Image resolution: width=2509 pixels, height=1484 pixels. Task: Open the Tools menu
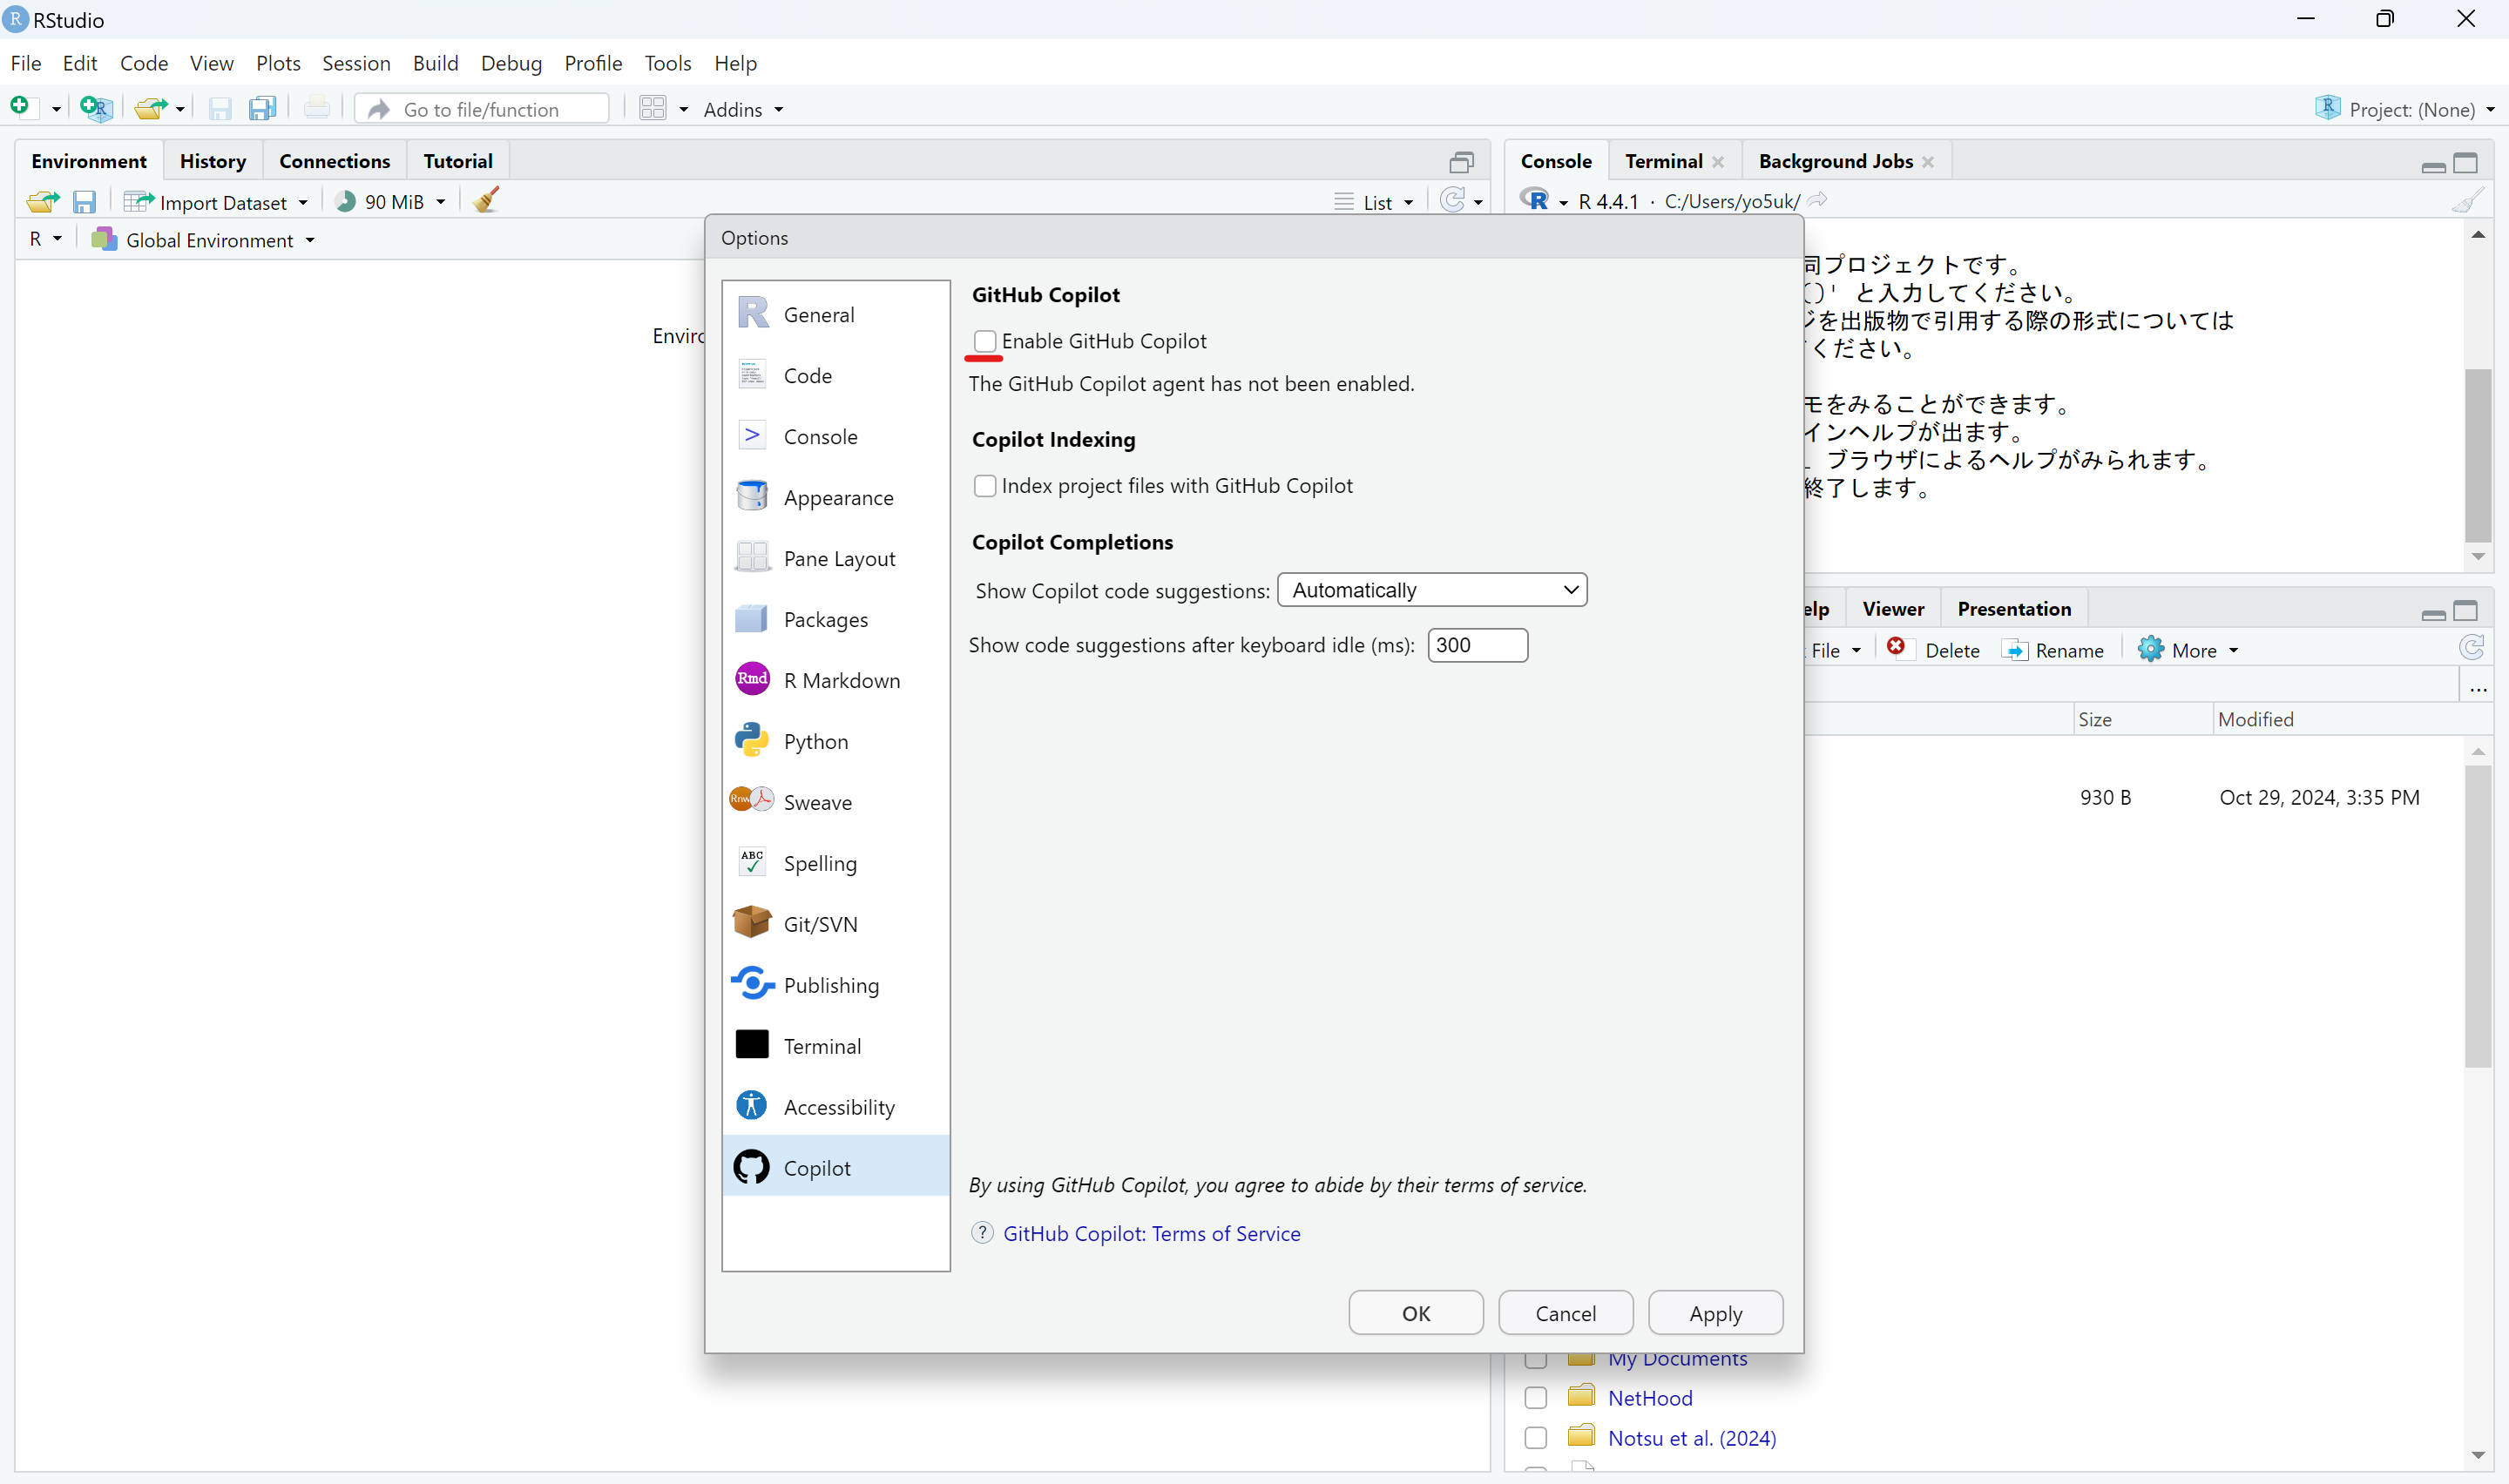[x=667, y=63]
